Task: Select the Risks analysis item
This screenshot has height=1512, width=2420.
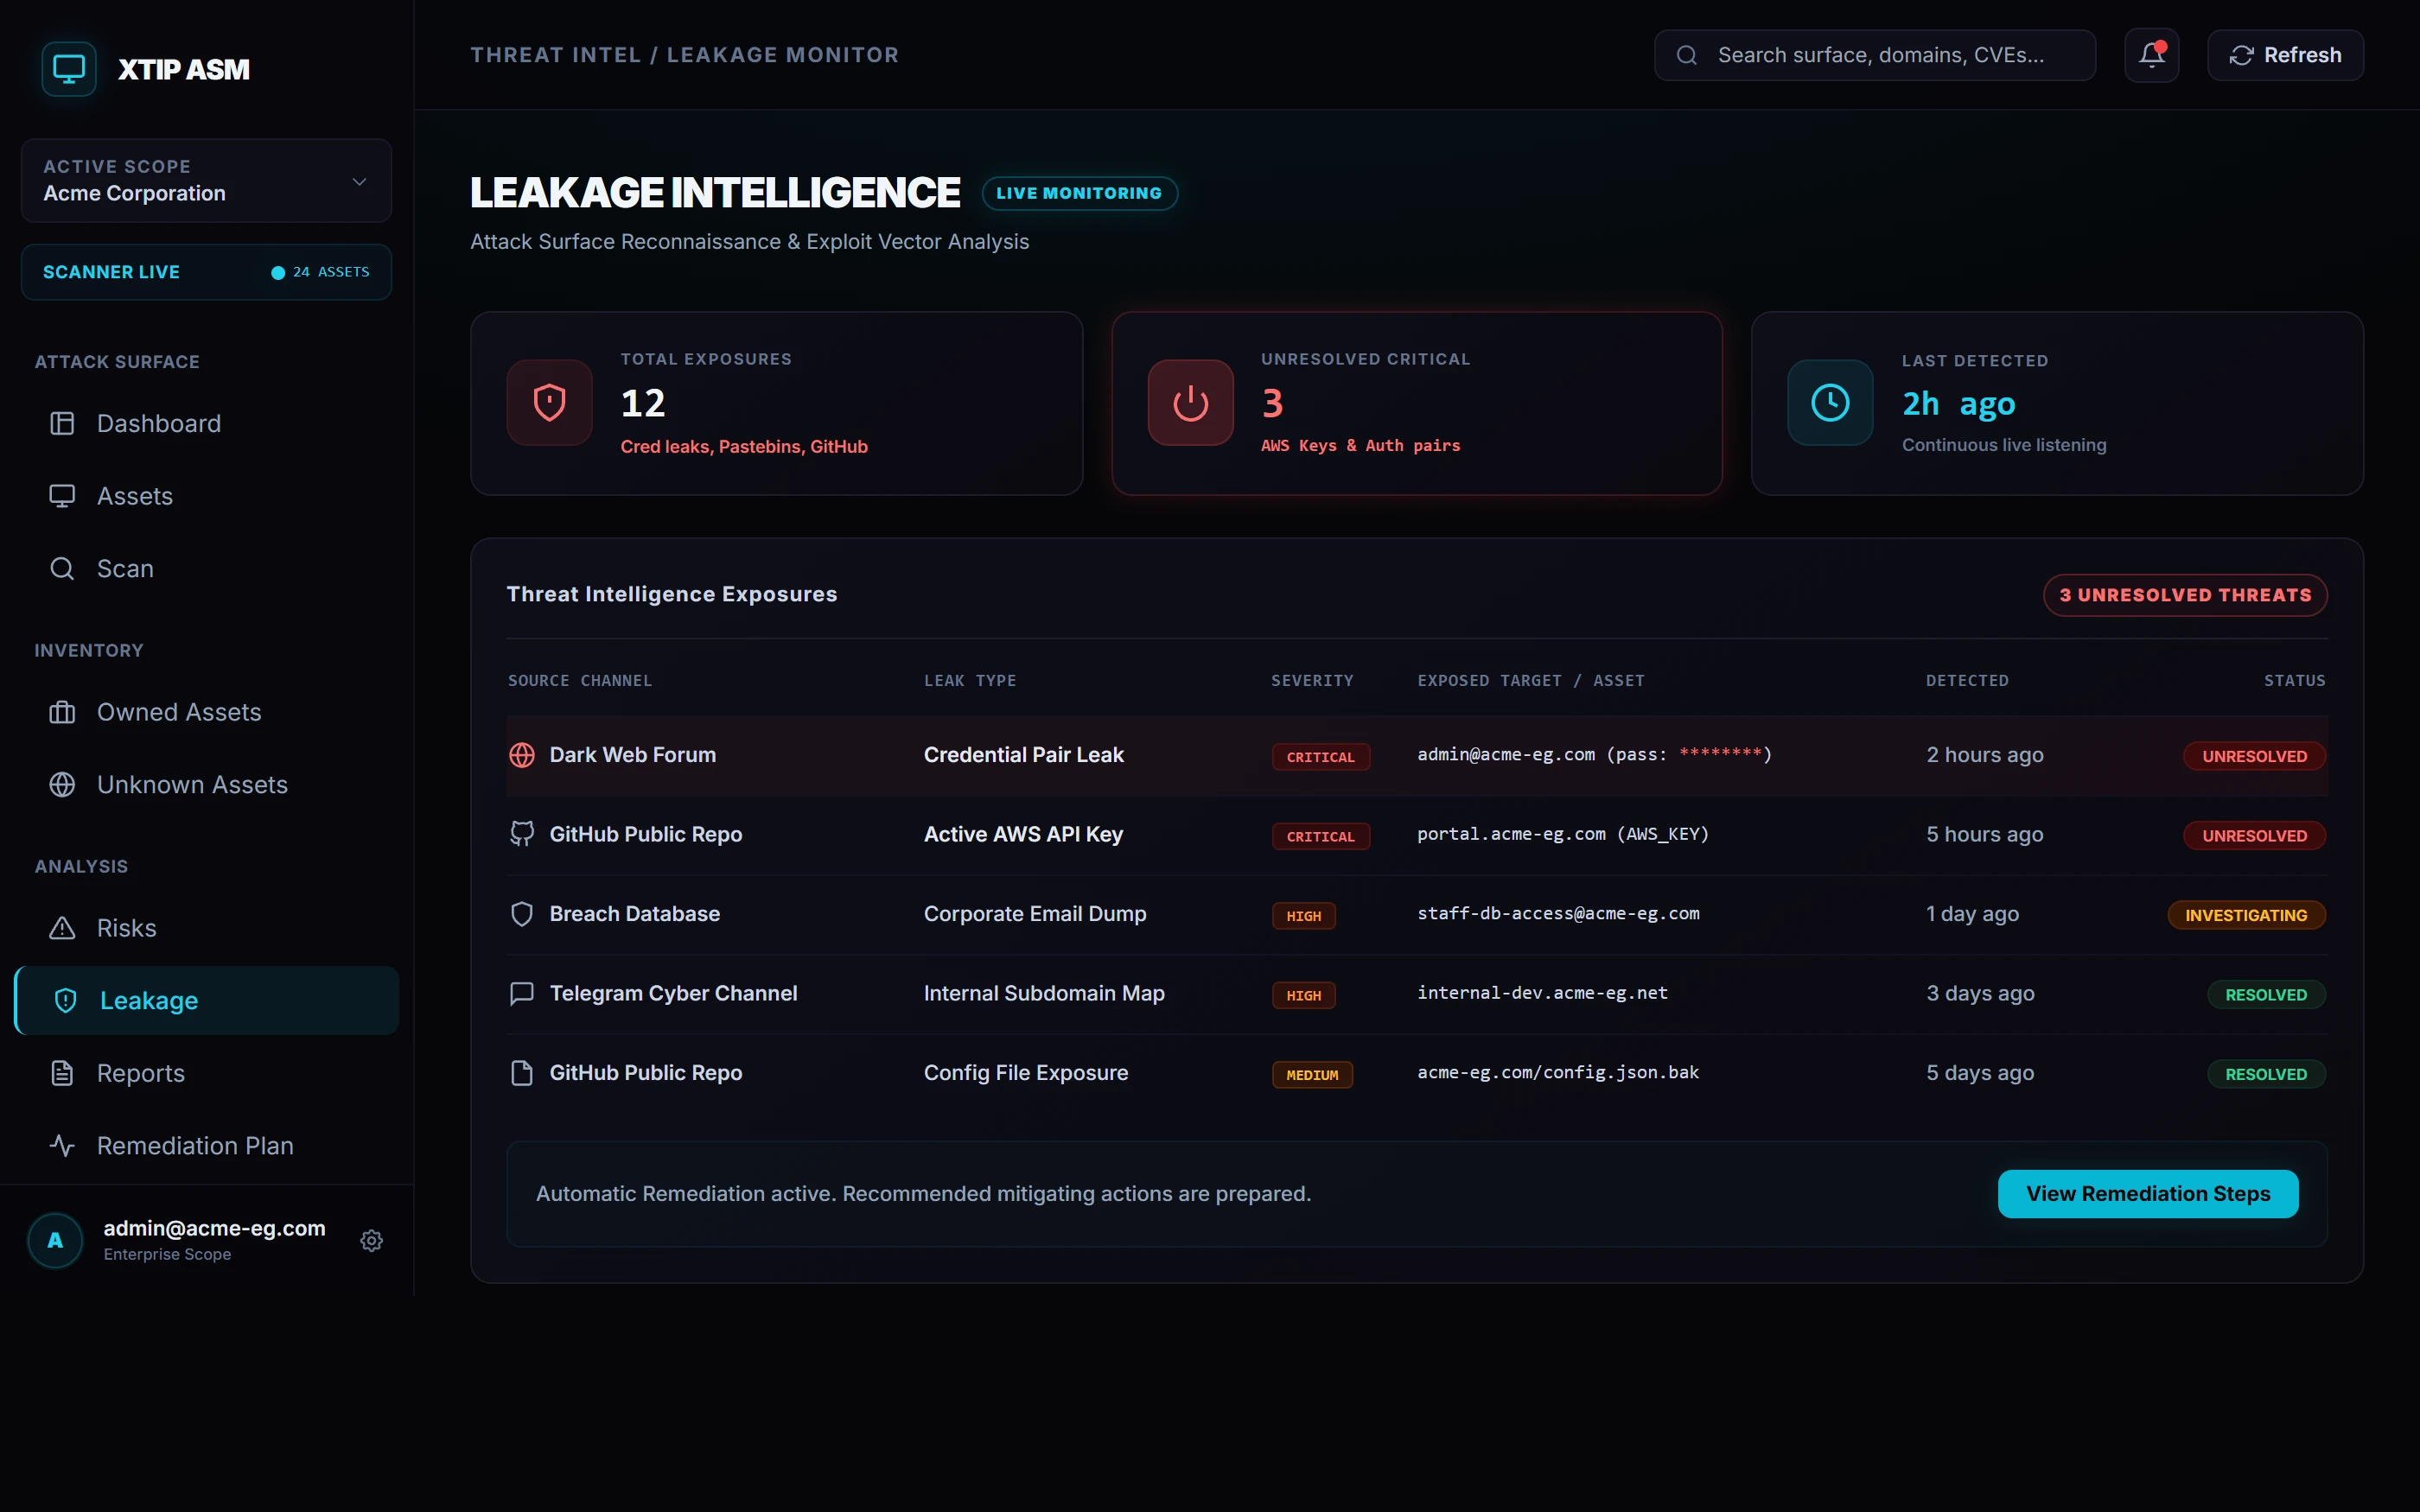Action: [x=206, y=928]
